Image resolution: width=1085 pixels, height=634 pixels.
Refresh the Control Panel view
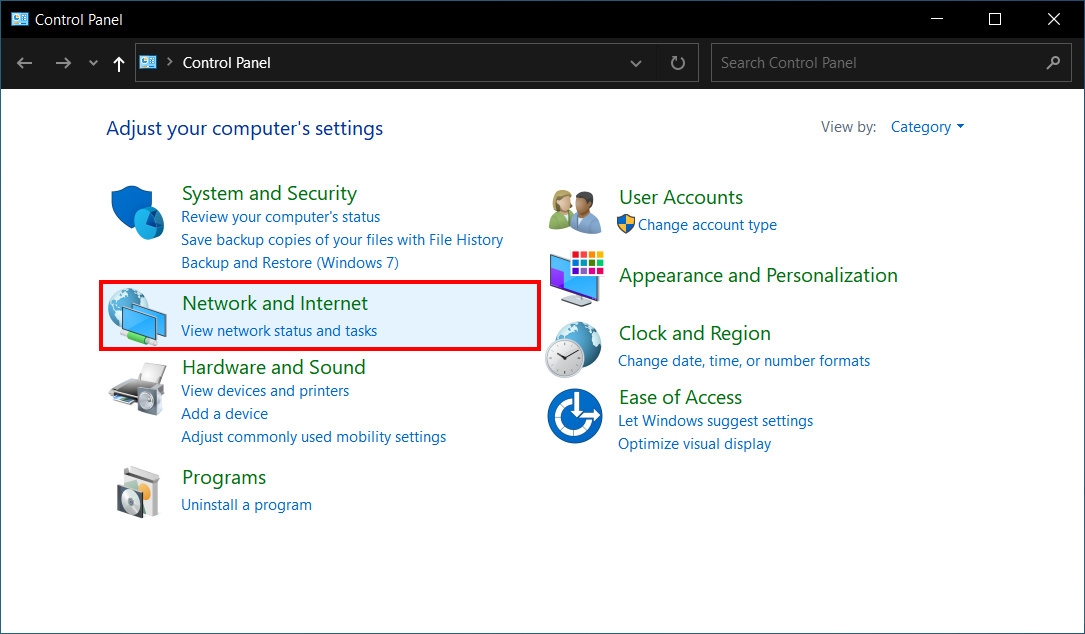tap(677, 63)
